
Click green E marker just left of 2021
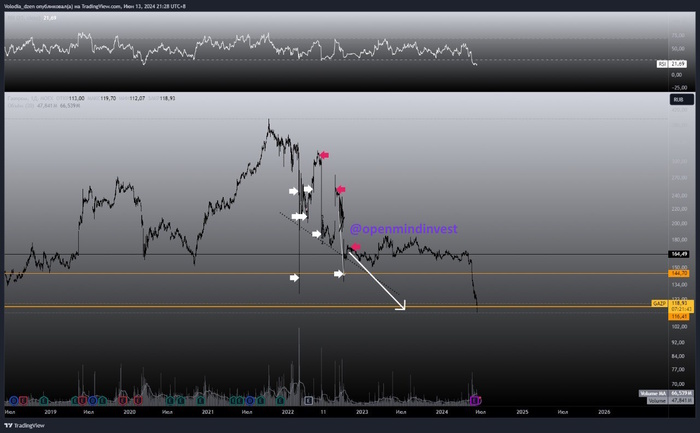click(201, 400)
